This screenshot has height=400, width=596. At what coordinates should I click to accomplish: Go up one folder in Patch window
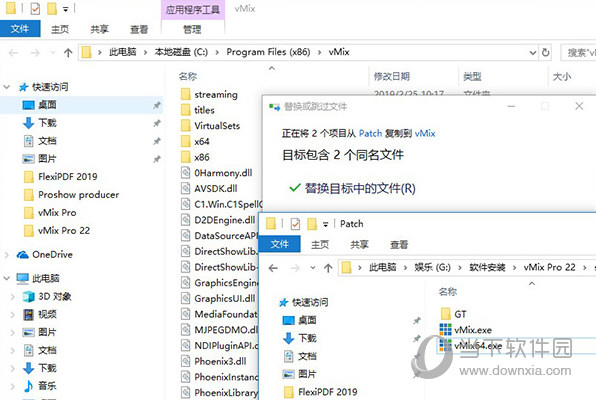pyautogui.click(x=328, y=268)
